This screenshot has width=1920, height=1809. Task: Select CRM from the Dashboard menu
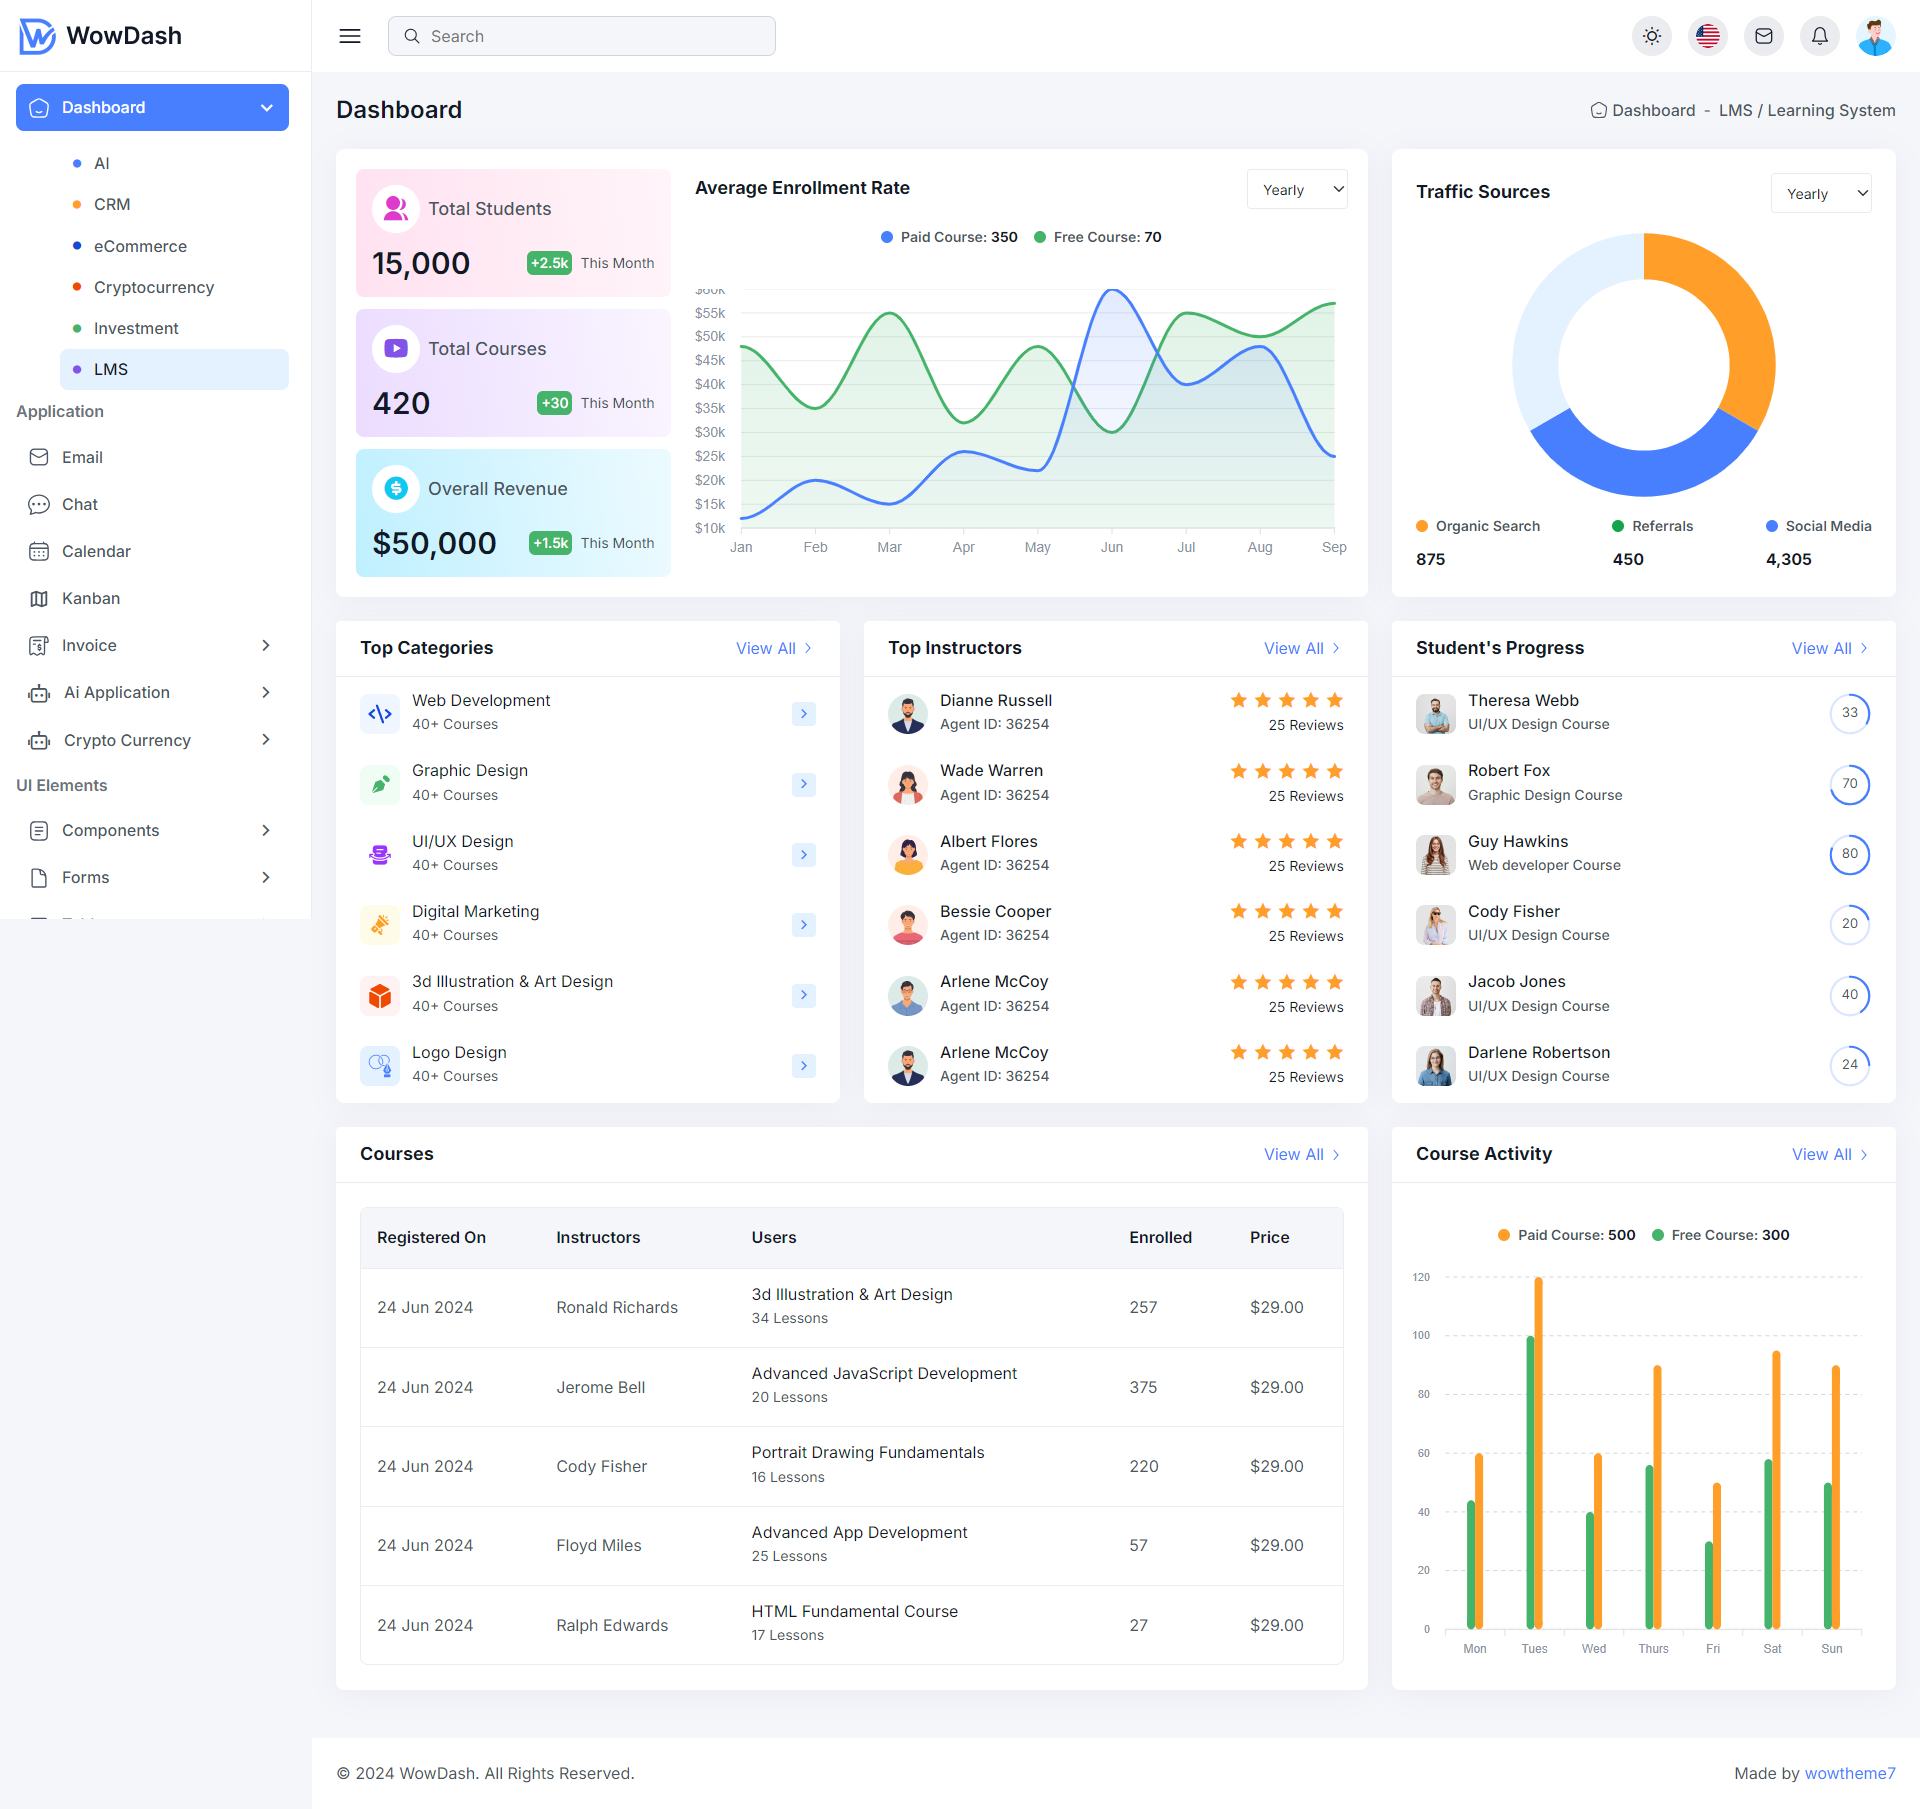(x=111, y=204)
